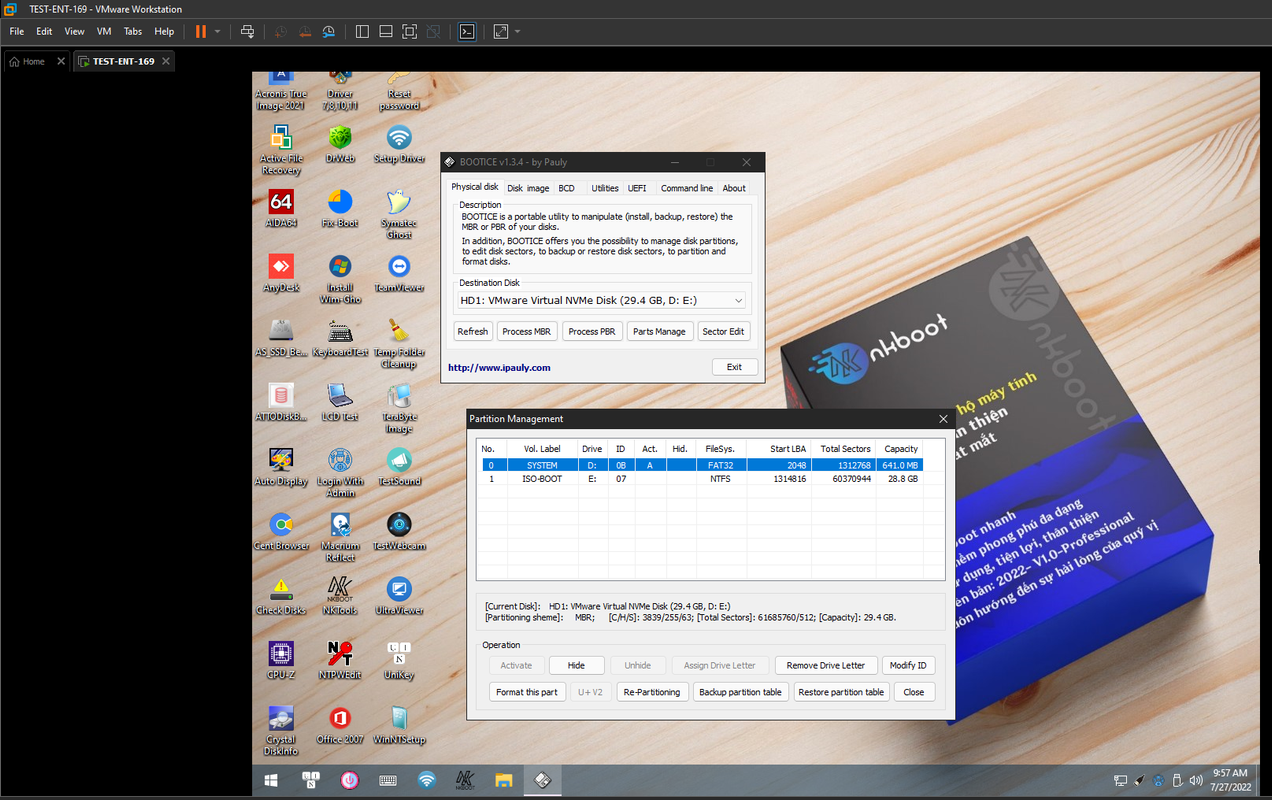Image resolution: width=1272 pixels, height=800 pixels.
Task: Select the Dr.Web desktop icon
Action: click(x=340, y=143)
